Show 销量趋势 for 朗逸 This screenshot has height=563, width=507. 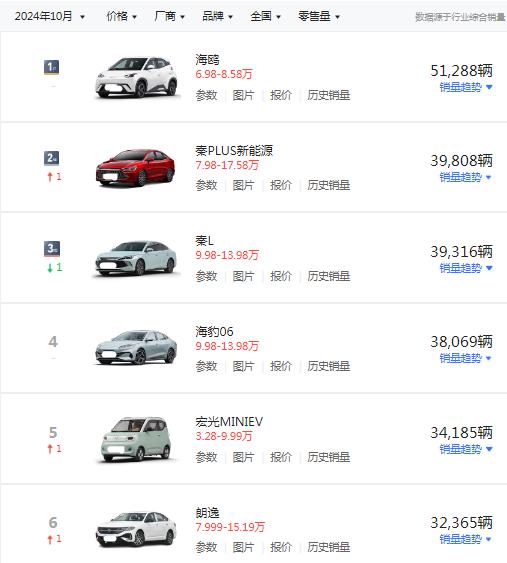coord(466,539)
